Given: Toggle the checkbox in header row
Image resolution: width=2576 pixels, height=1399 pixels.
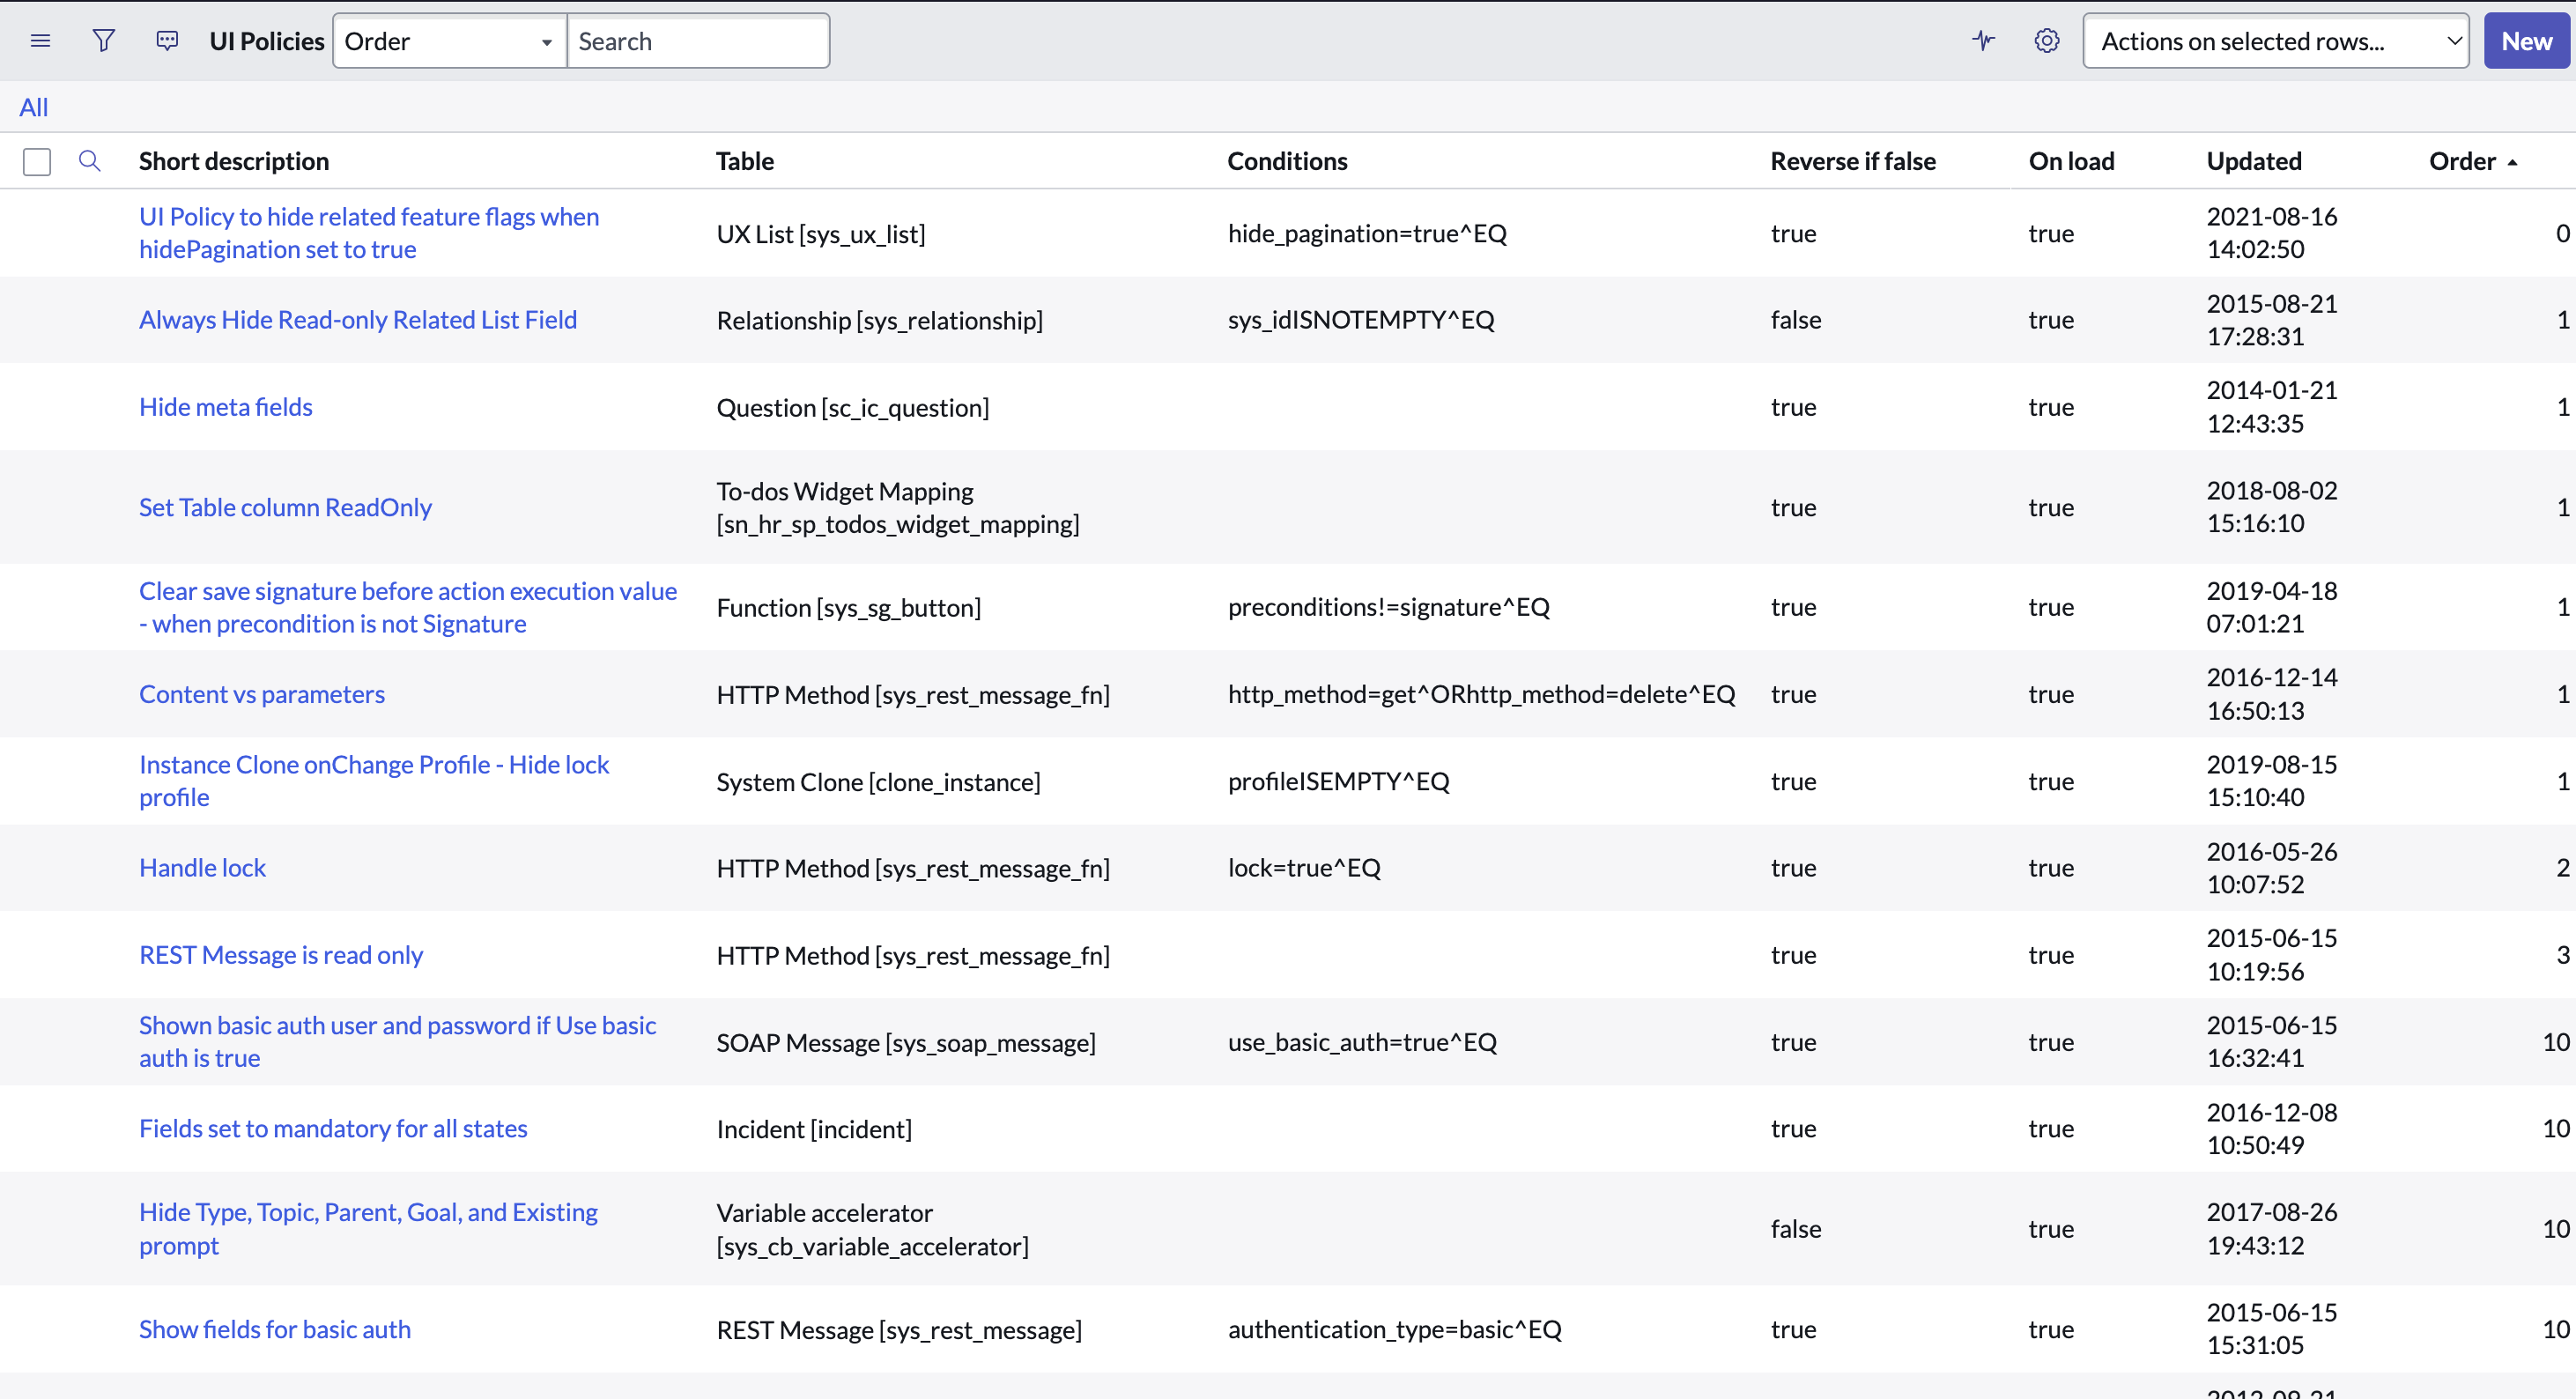Looking at the screenshot, I should [x=38, y=159].
